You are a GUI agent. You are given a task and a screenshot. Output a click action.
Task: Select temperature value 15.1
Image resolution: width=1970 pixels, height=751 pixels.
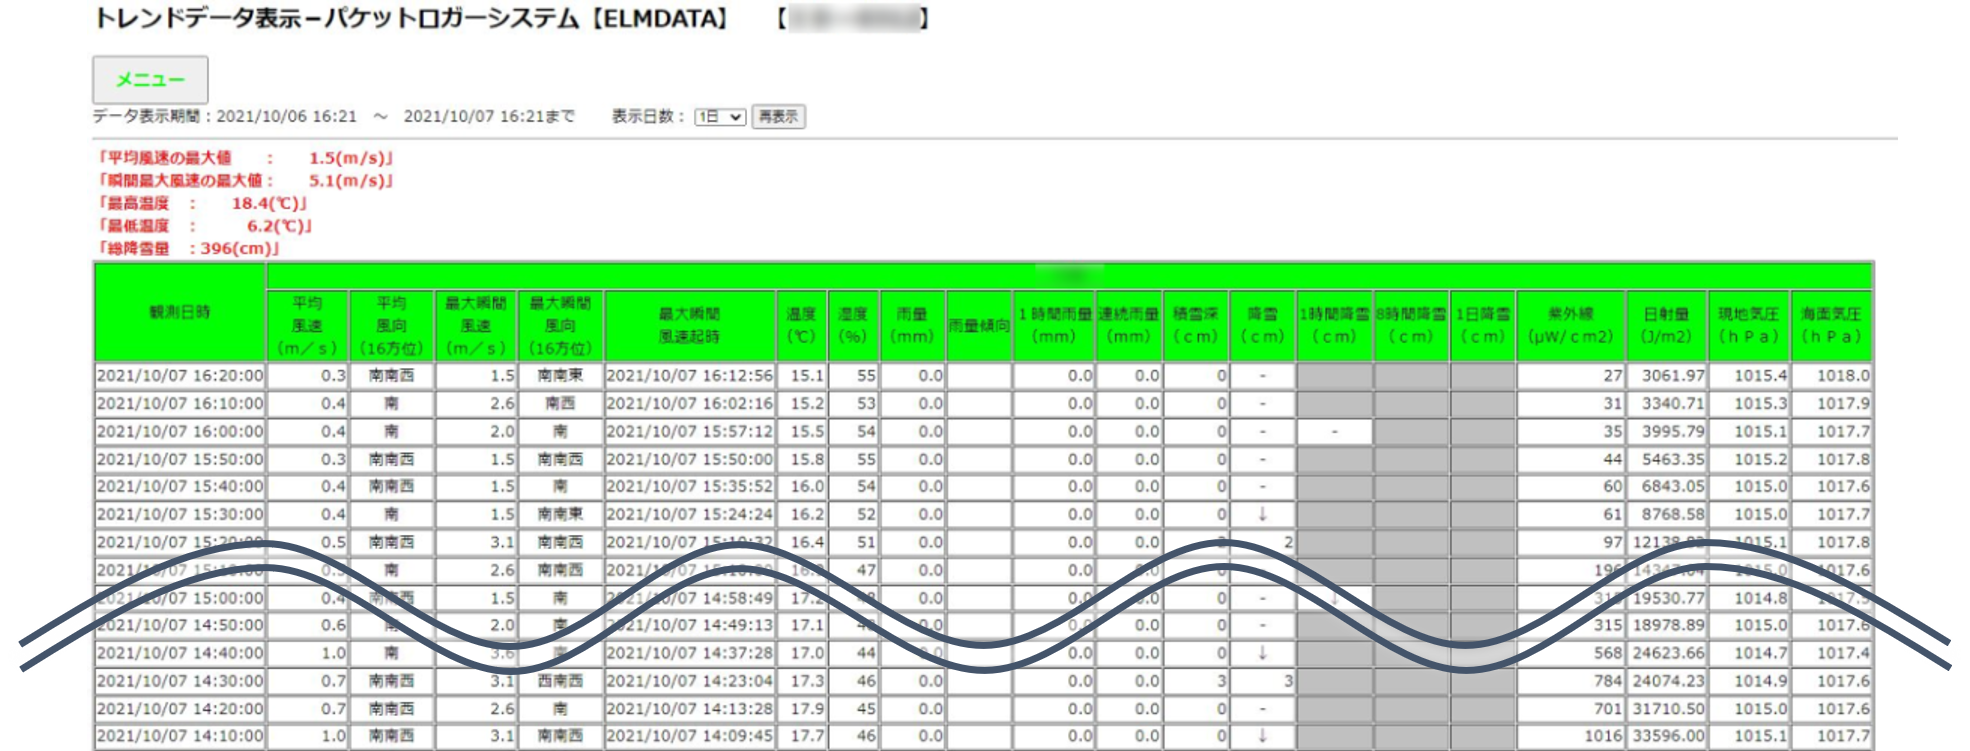(x=801, y=376)
